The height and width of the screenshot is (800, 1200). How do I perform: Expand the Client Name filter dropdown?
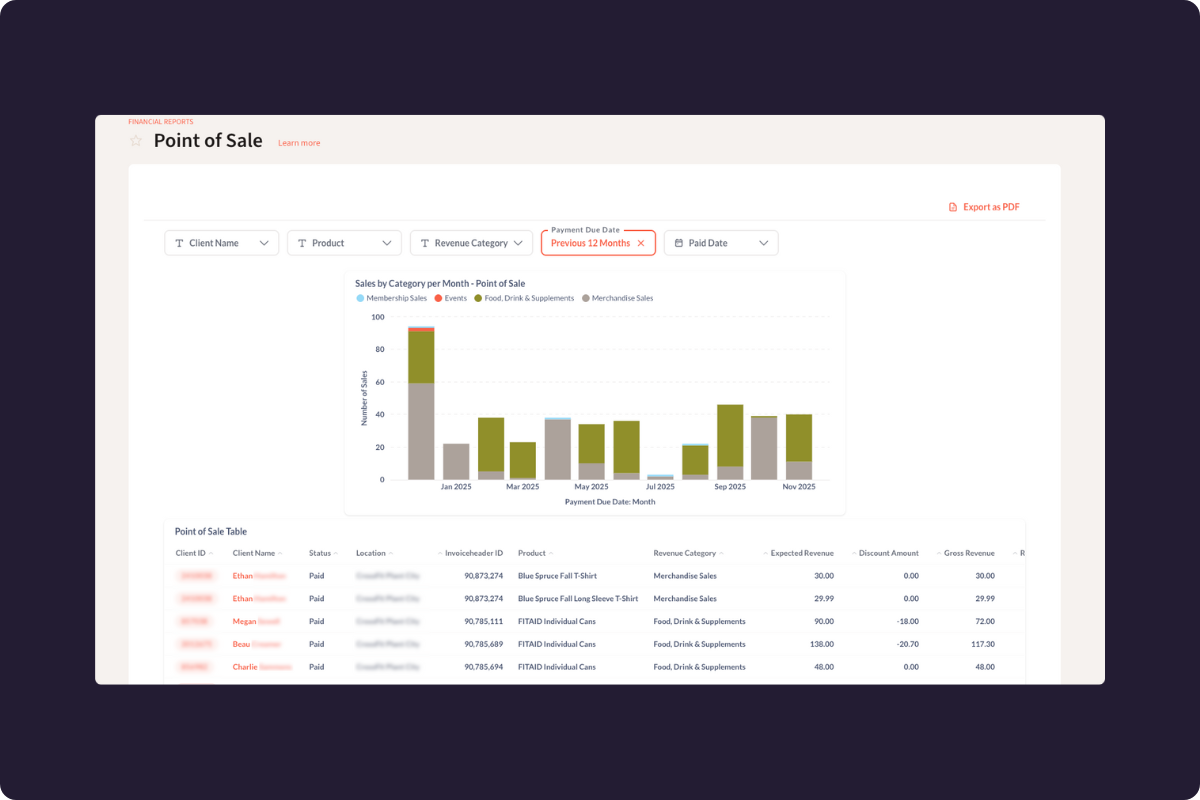(x=265, y=243)
